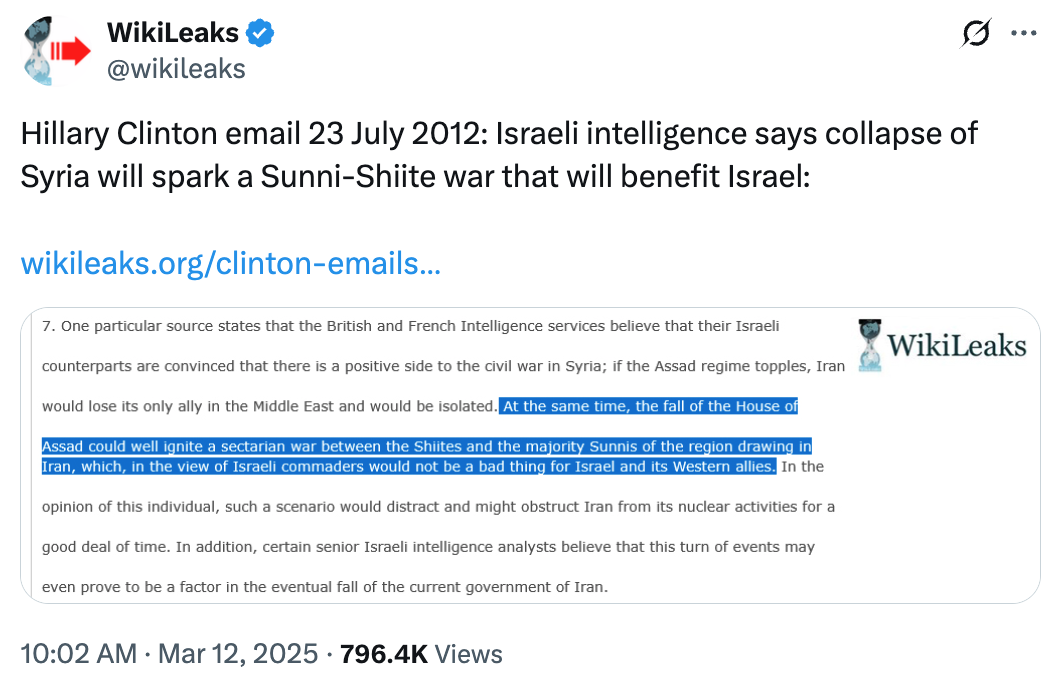View the 796.4K Views count

point(421,654)
